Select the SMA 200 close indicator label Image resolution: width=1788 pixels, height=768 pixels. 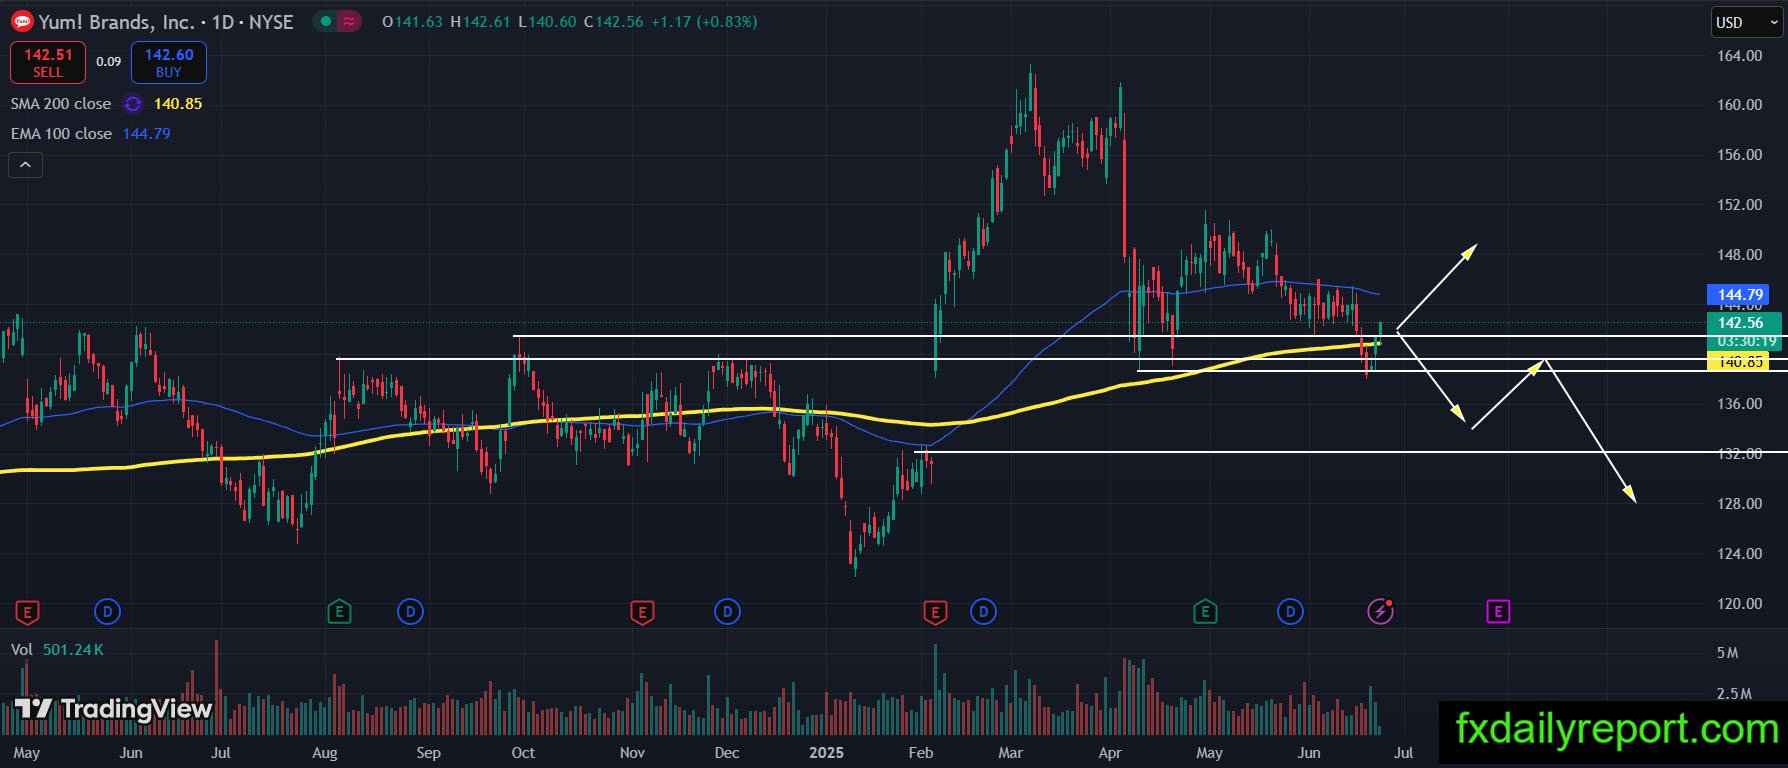61,104
